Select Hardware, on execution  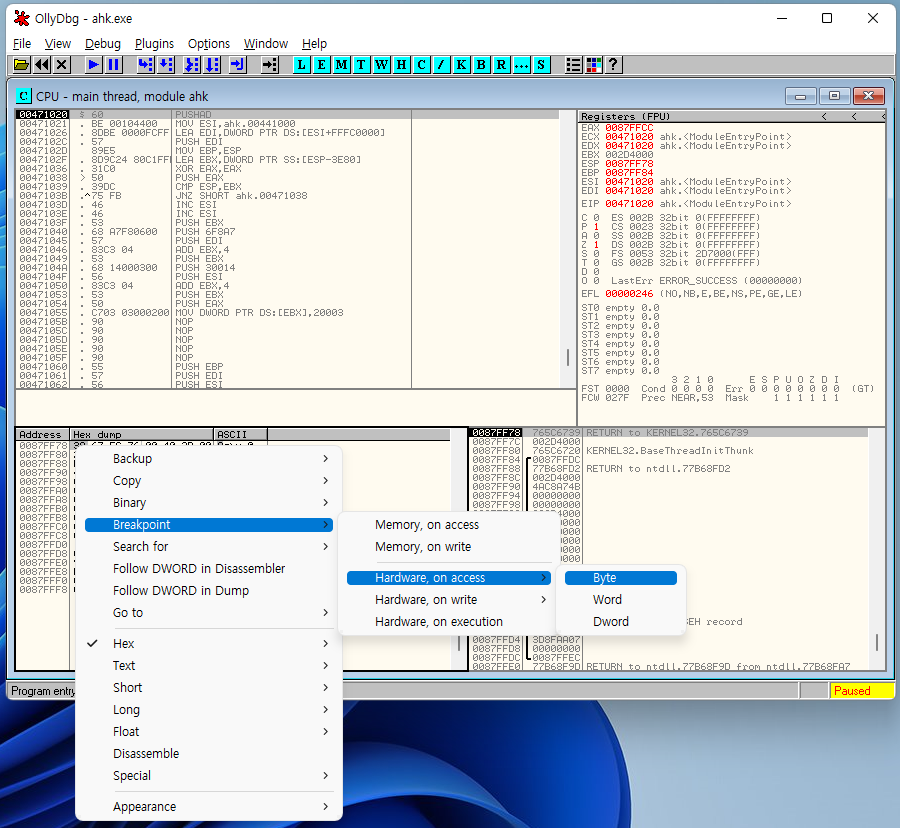449,622
